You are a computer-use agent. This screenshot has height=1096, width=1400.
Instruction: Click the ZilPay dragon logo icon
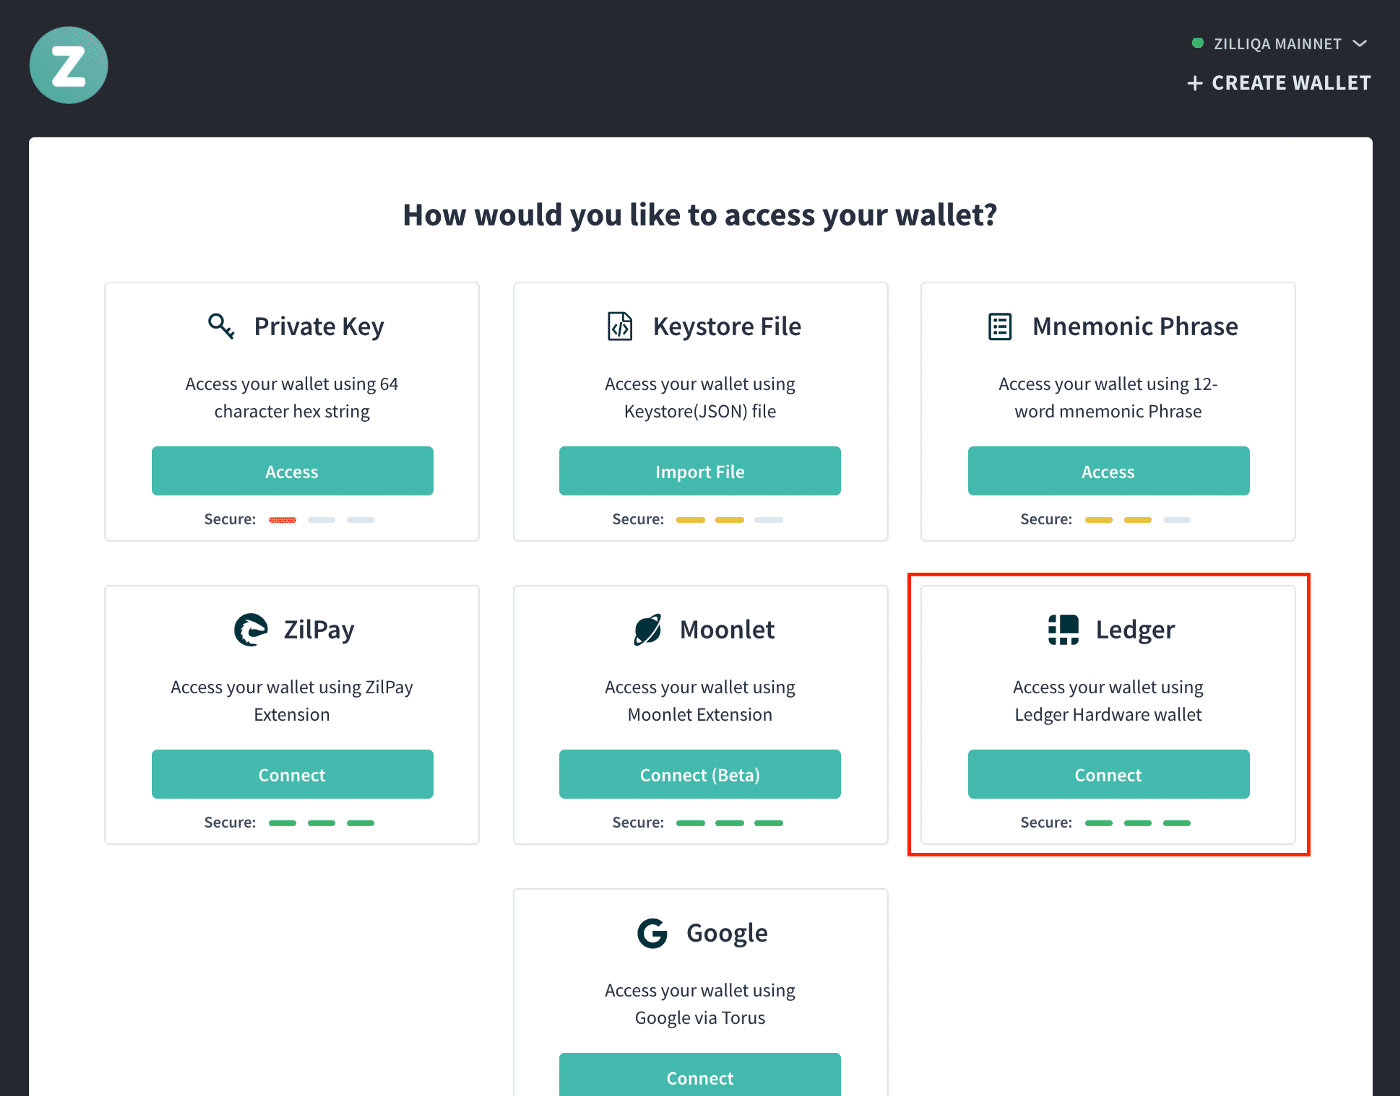pyautogui.click(x=251, y=630)
